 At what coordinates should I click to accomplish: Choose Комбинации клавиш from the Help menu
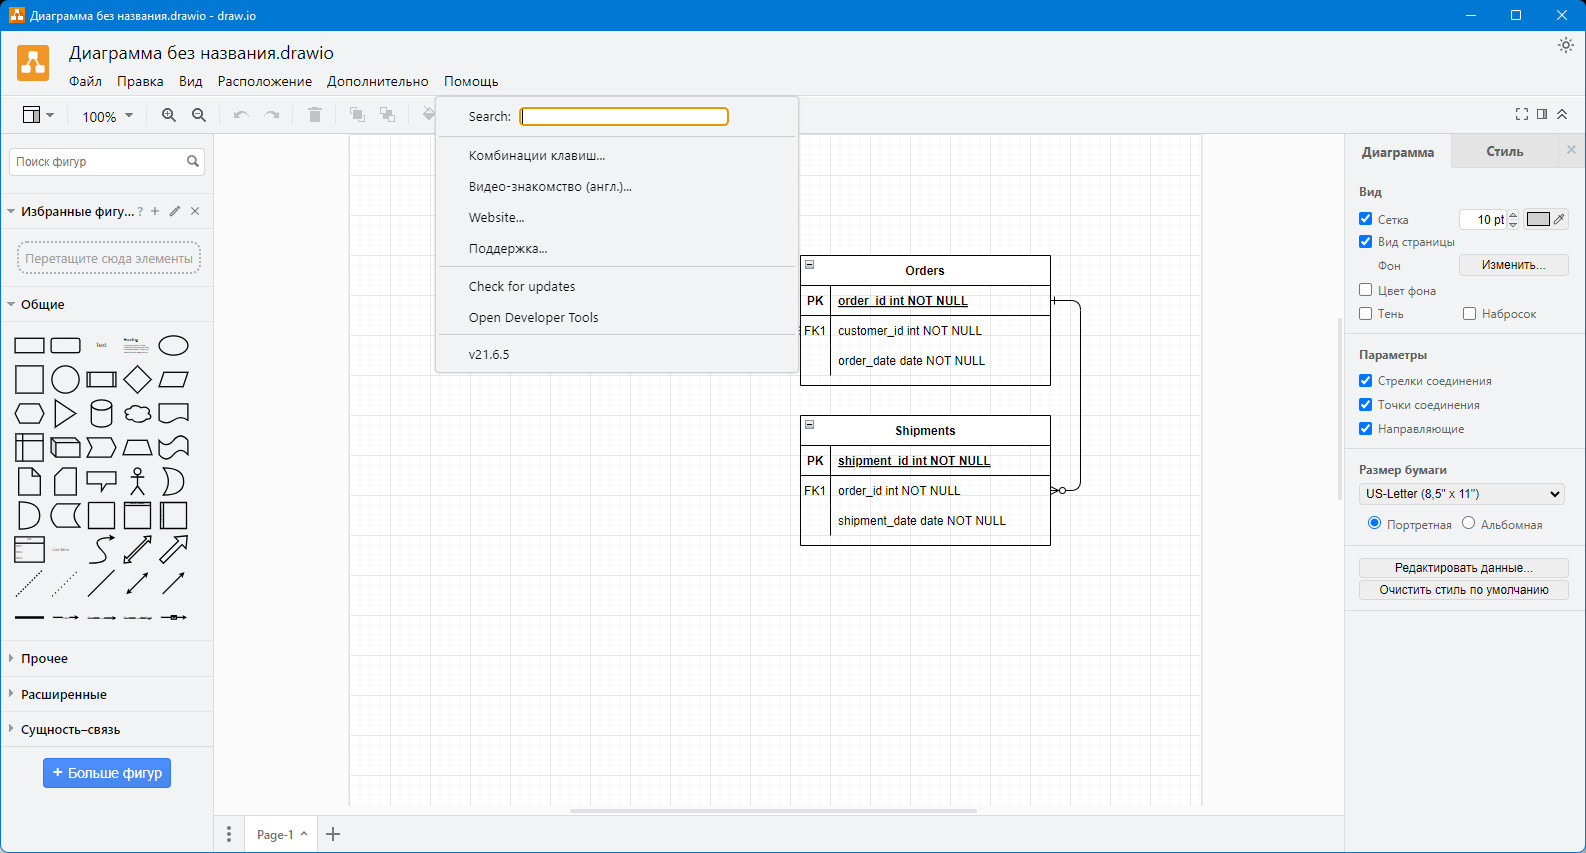(x=537, y=156)
